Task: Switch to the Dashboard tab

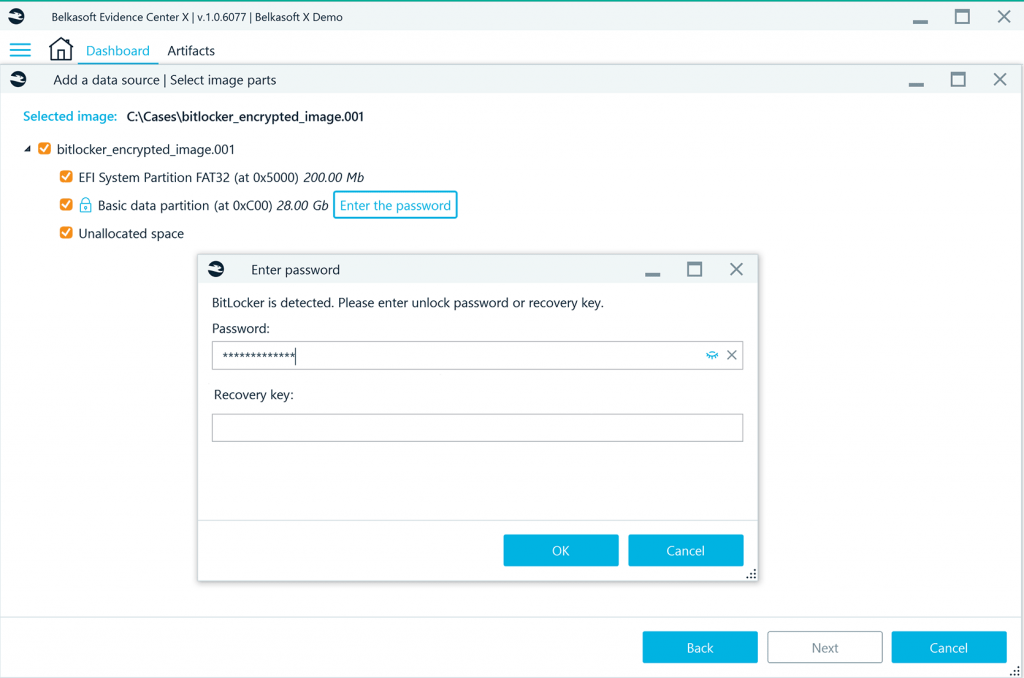Action: (118, 50)
